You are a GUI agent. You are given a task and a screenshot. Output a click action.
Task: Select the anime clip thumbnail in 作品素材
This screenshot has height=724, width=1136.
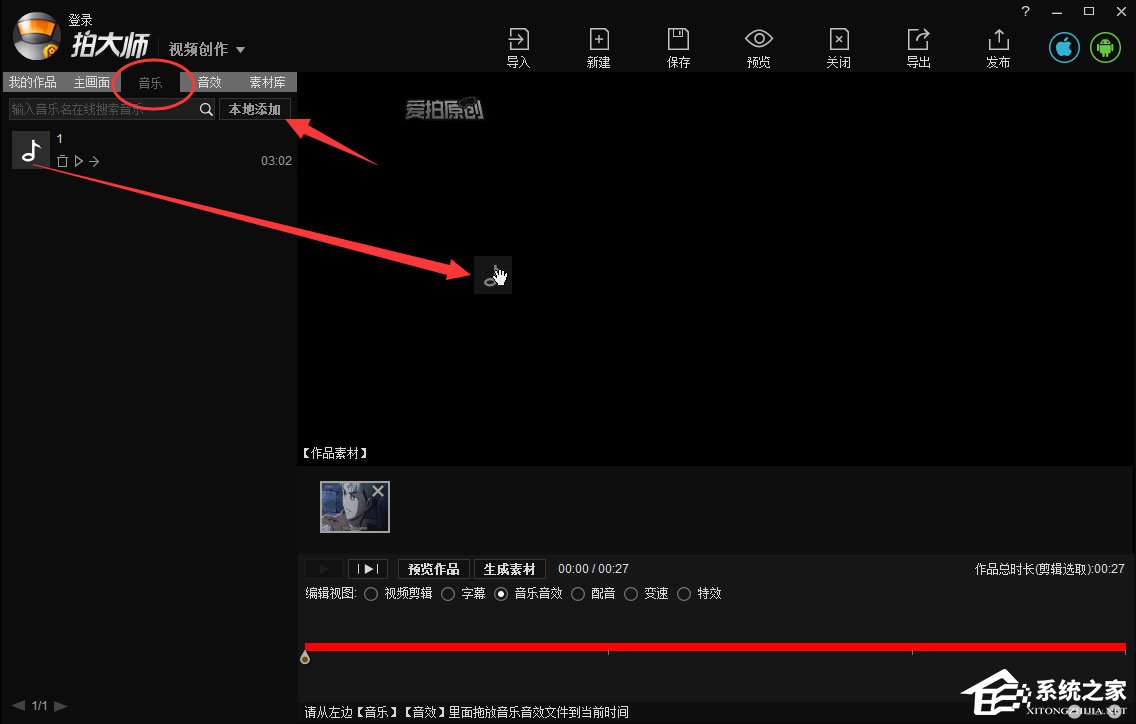(355, 507)
